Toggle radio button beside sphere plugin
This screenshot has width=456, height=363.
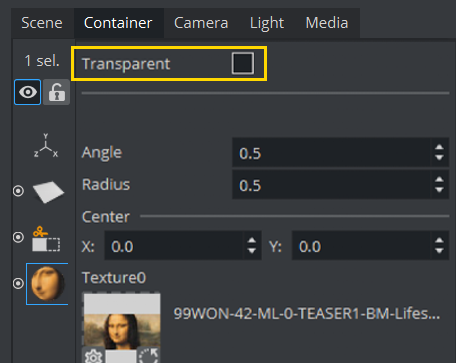tap(18, 283)
